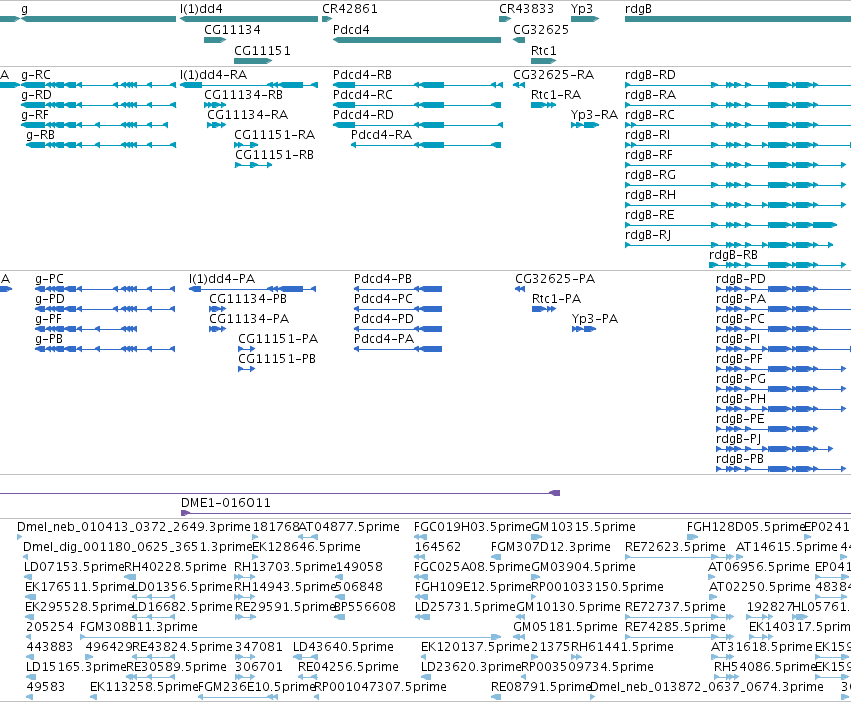
Task: Click transcript Pdcd4-RC label
Action: (x=363, y=94)
